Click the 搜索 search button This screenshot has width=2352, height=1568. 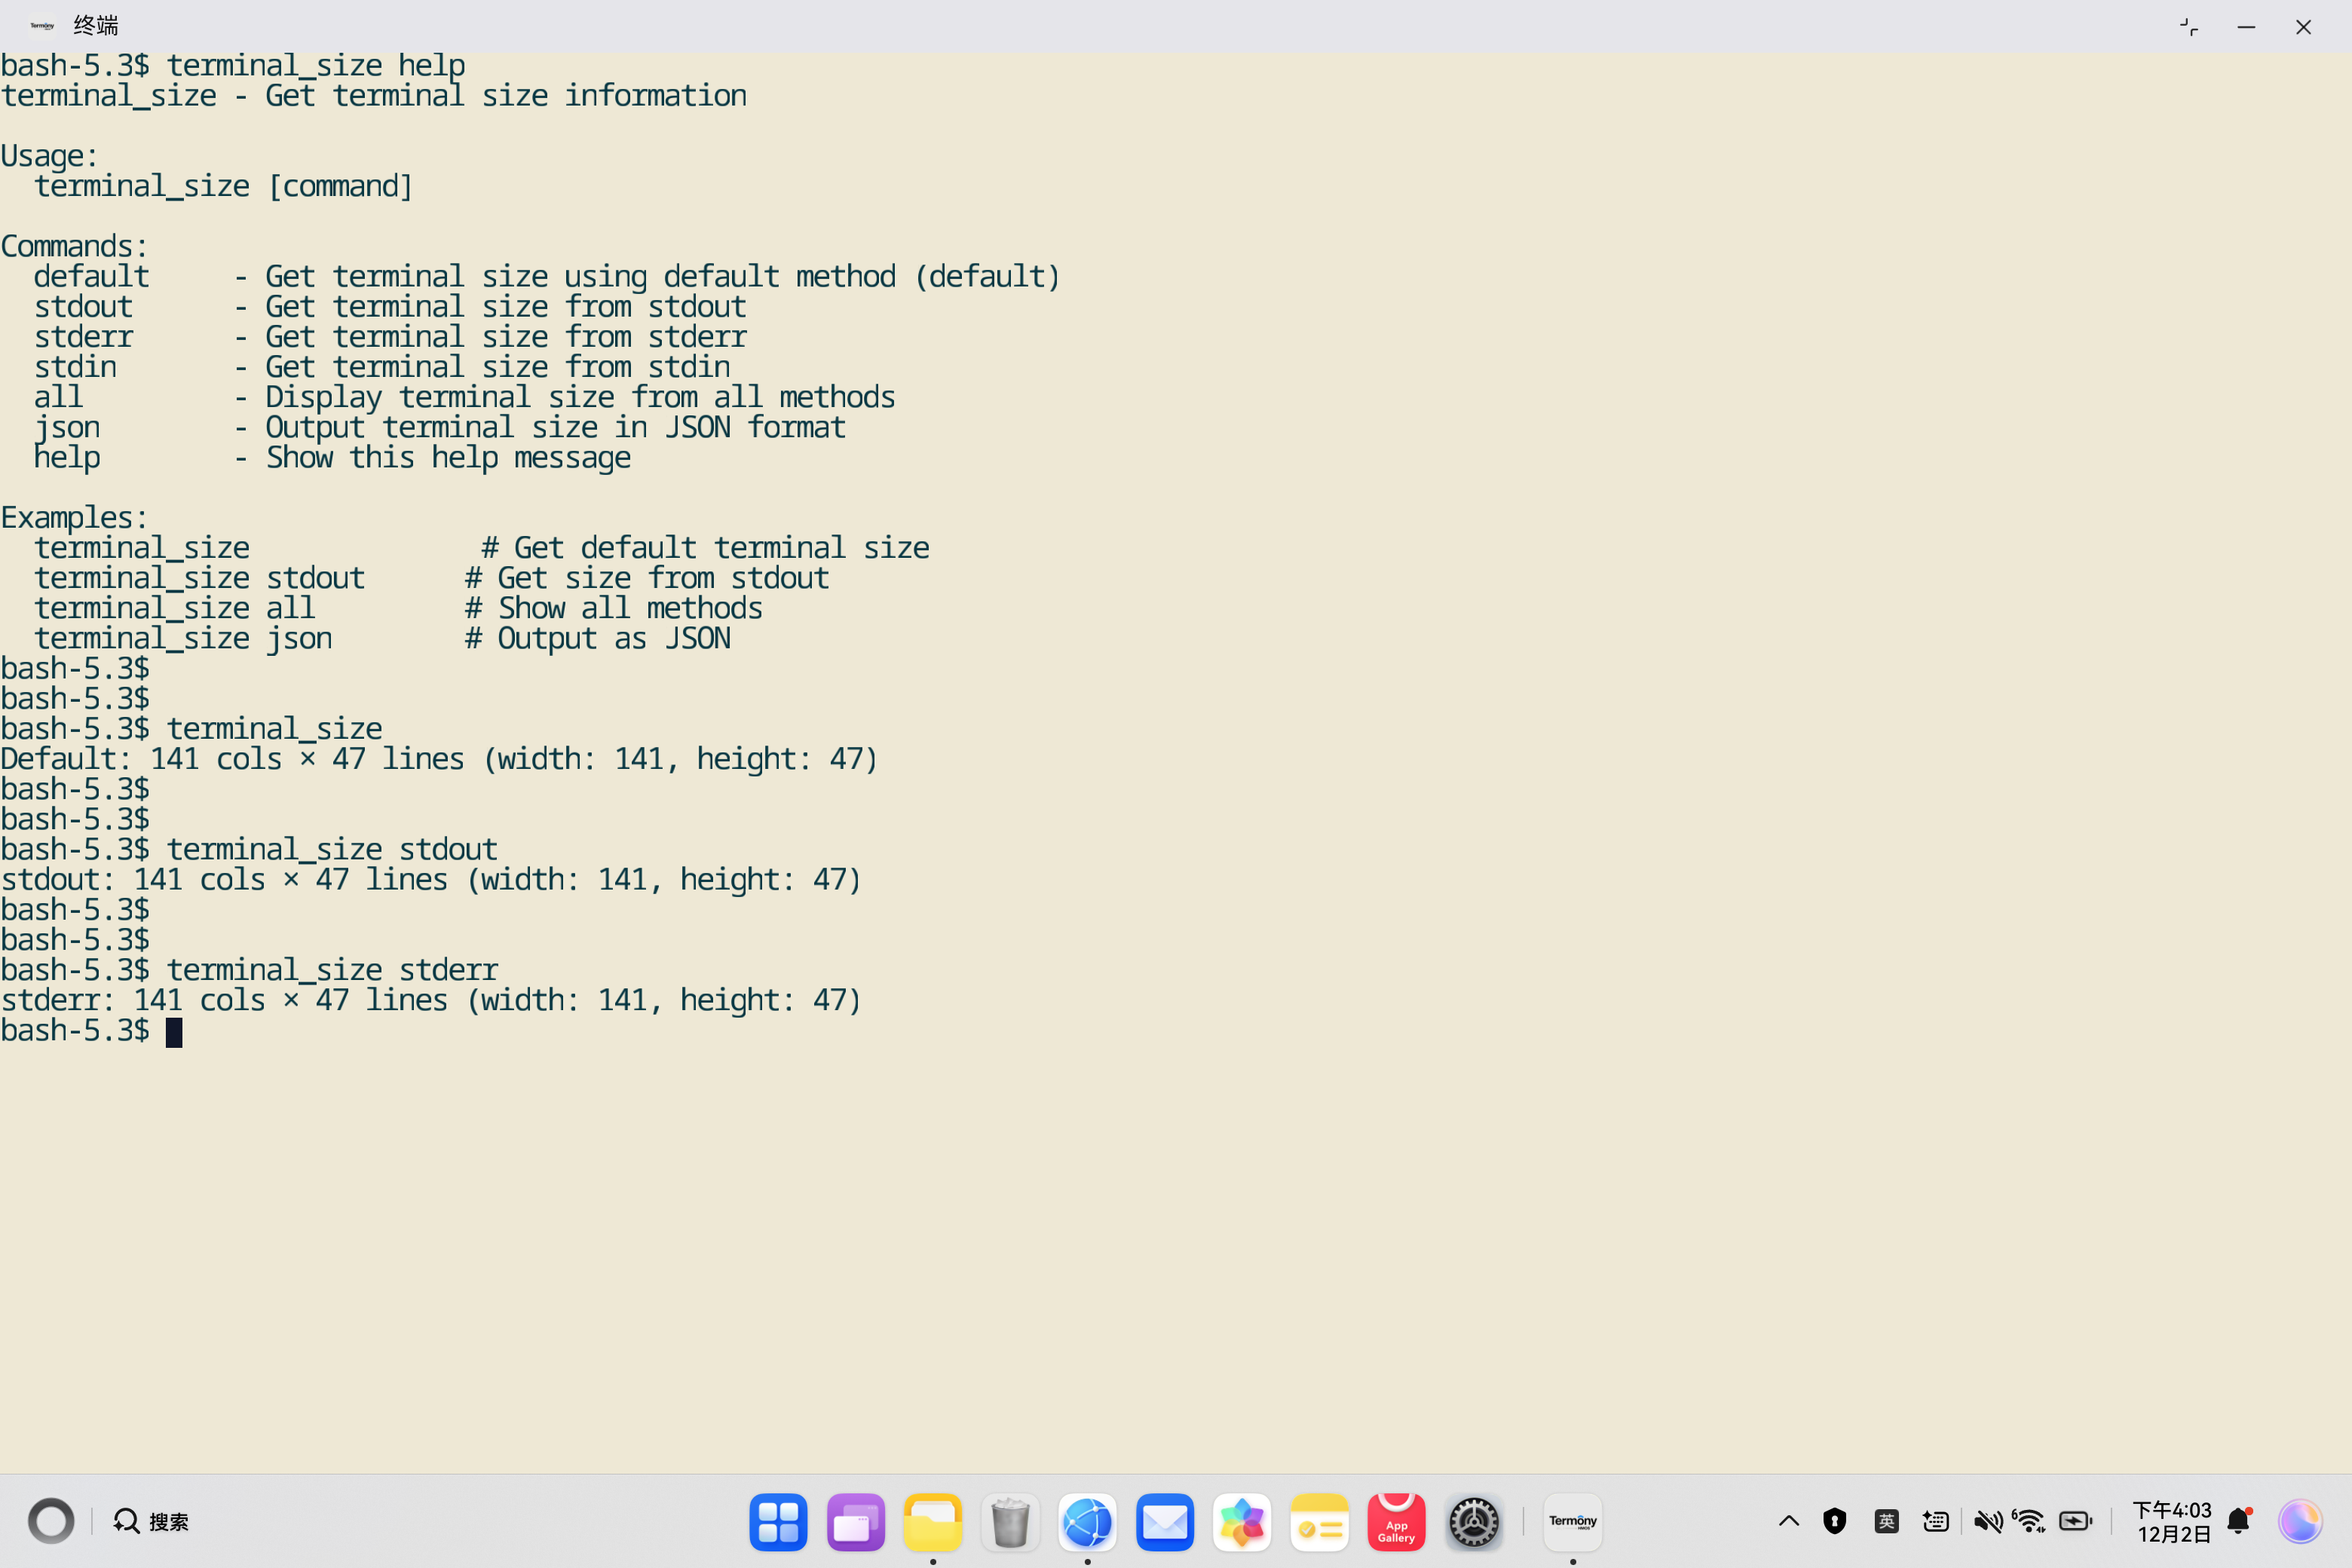[x=151, y=1521]
